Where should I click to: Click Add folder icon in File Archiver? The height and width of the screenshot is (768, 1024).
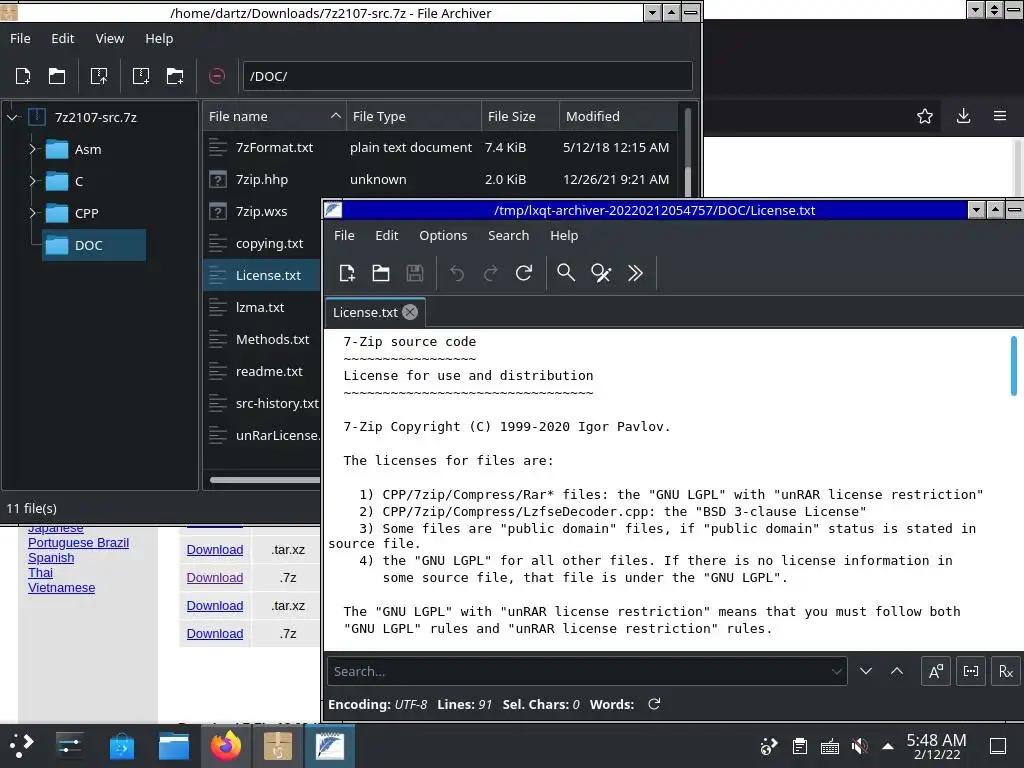(174, 76)
